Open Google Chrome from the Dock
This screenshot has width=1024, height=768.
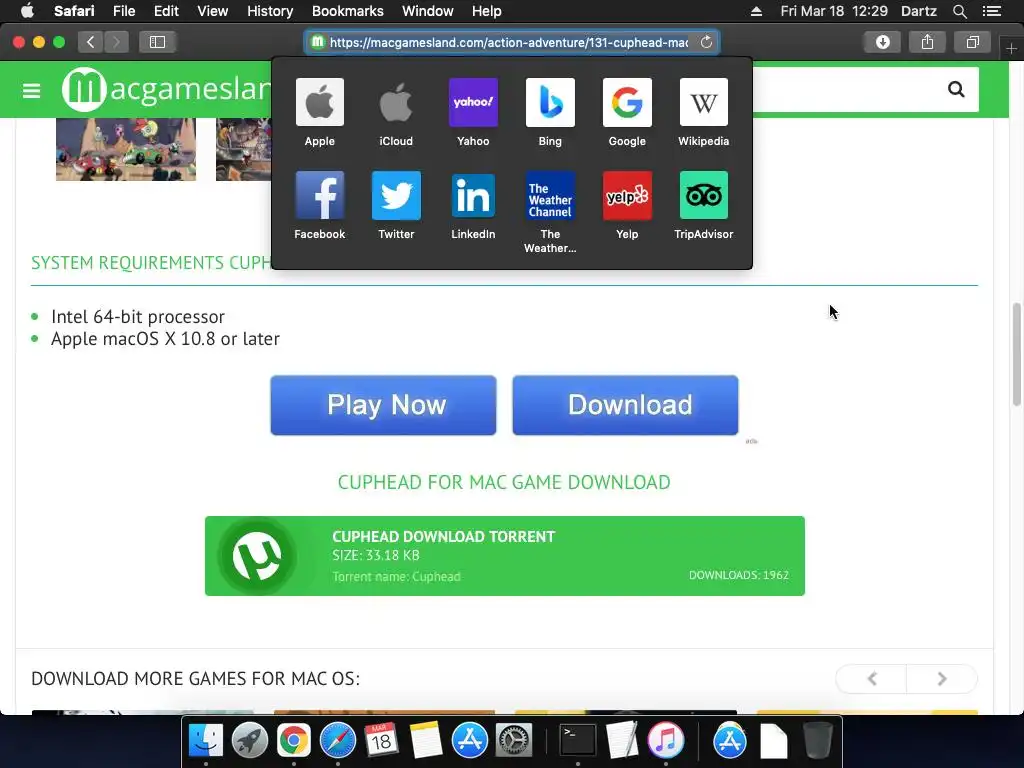pos(293,741)
